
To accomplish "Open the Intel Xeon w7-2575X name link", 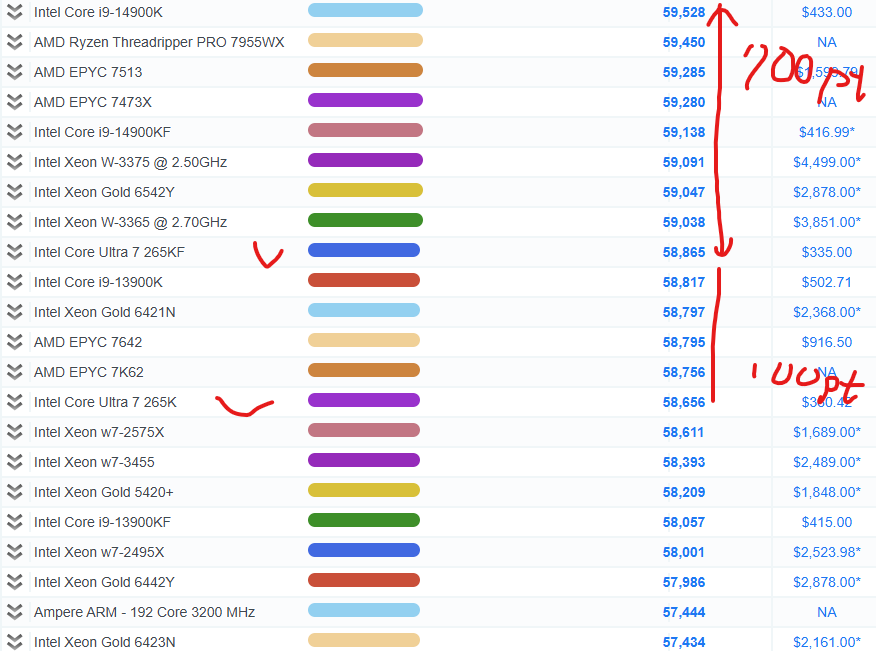I will tap(99, 432).
